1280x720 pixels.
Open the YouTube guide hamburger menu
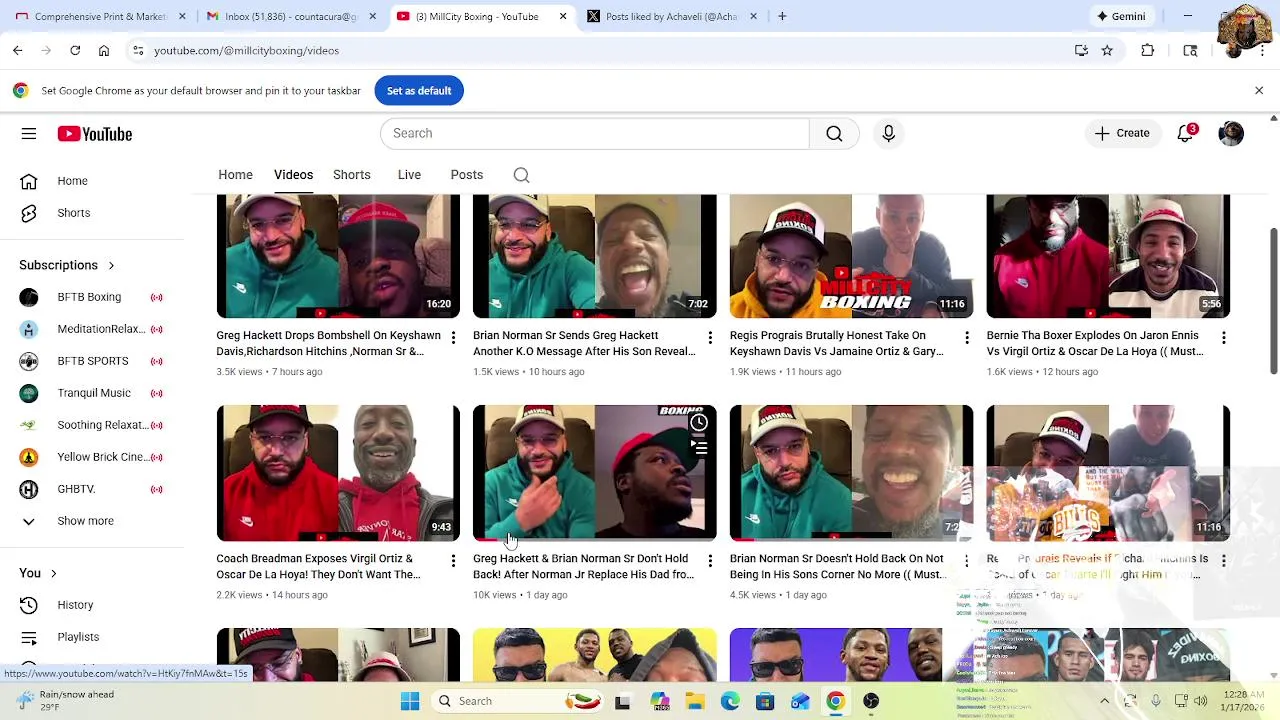click(x=29, y=133)
